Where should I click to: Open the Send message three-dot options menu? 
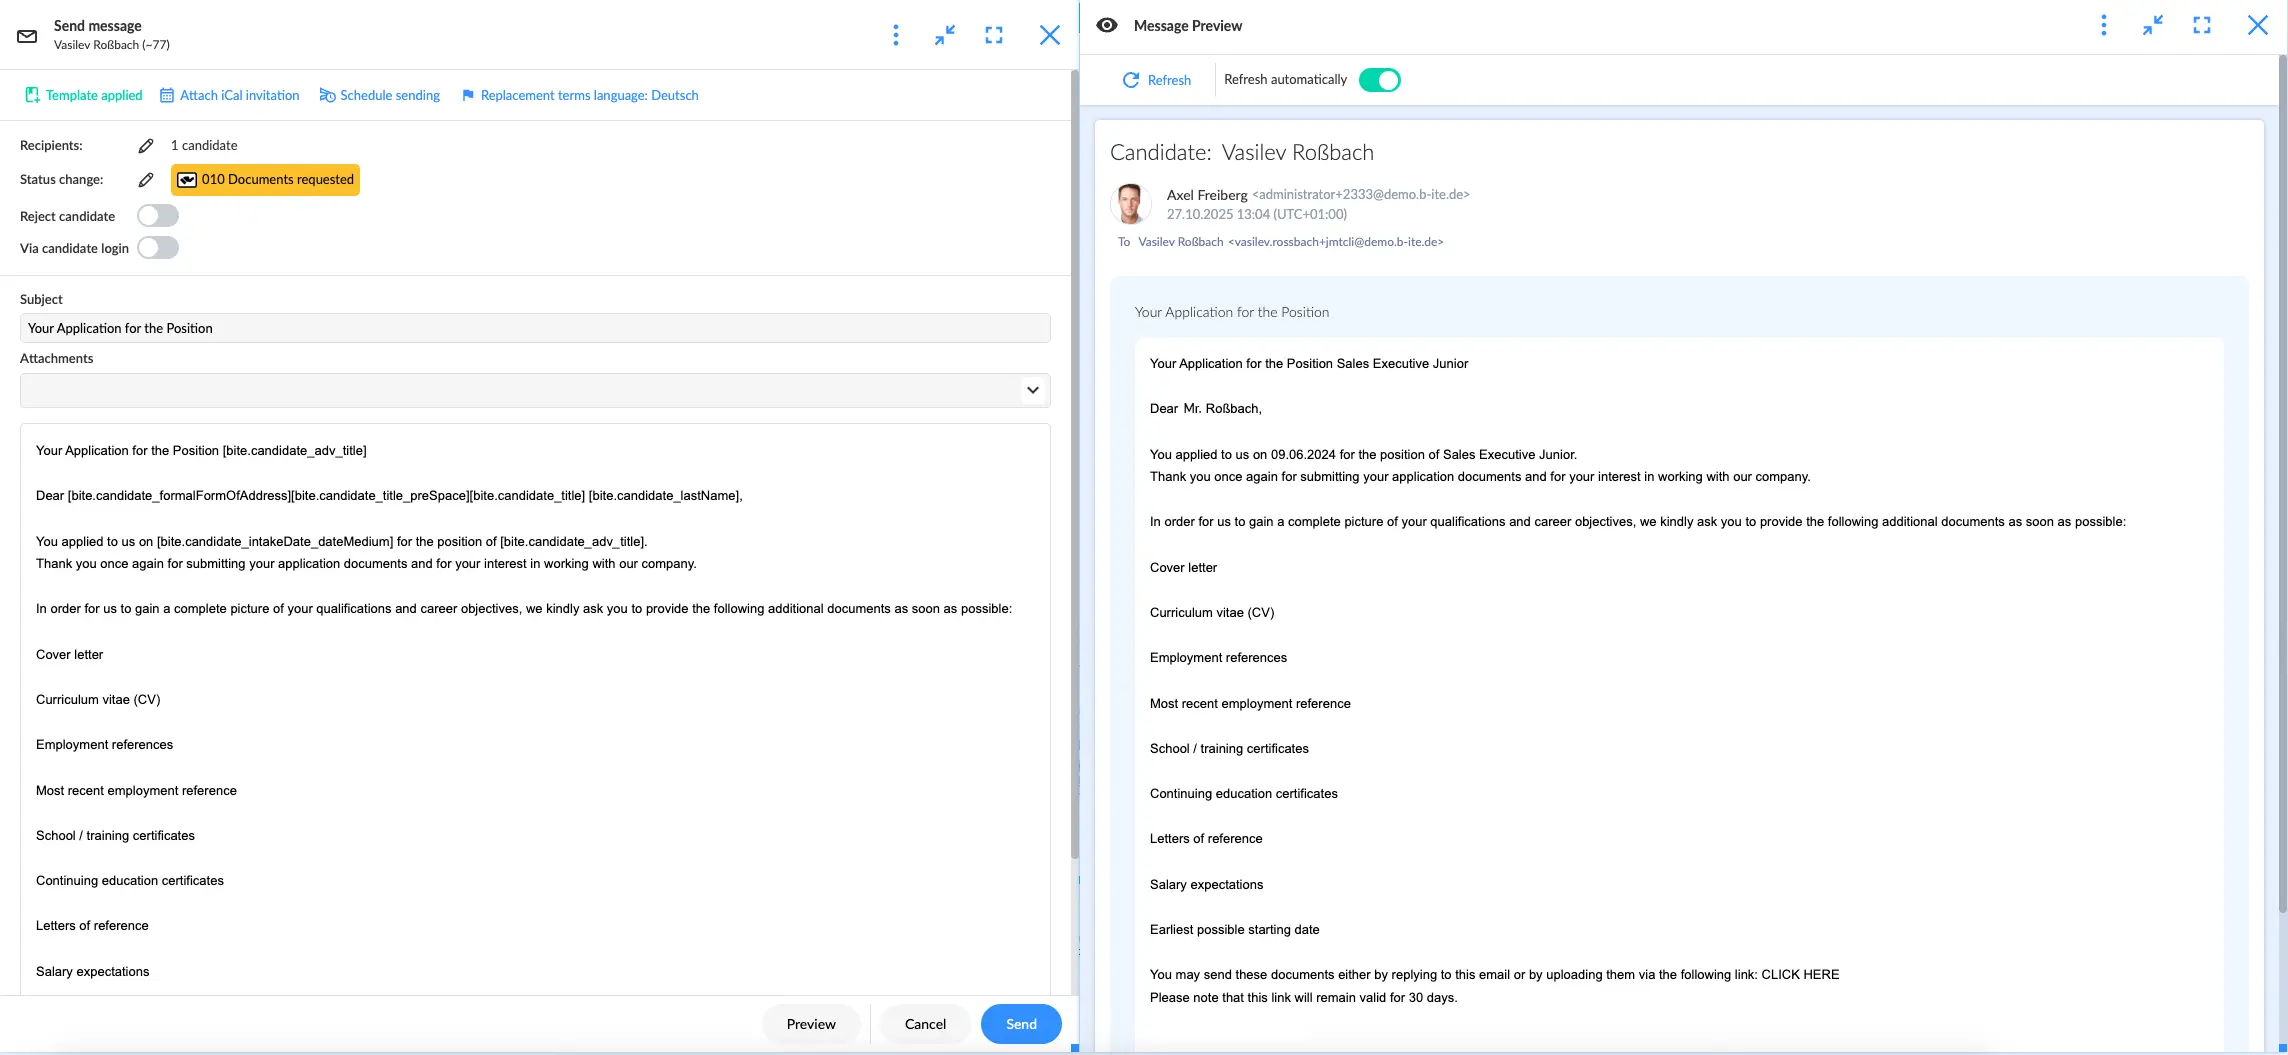895,36
